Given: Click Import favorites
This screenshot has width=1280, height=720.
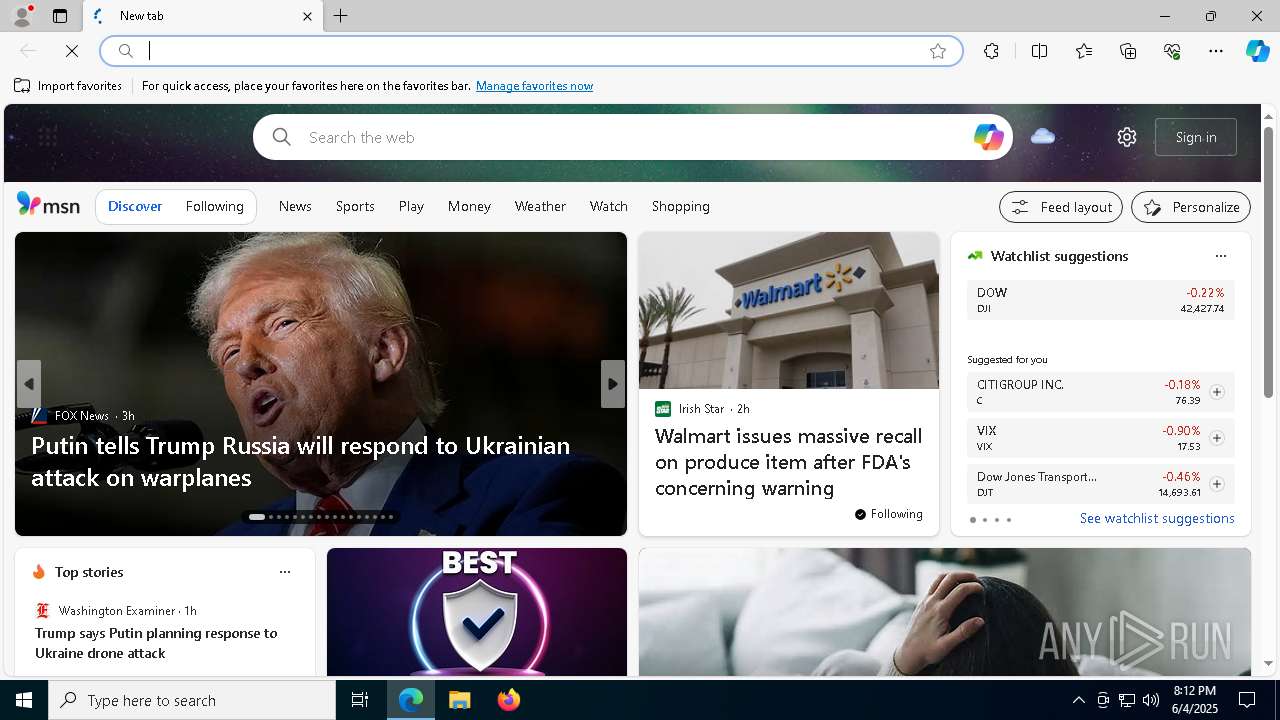Looking at the screenshot, I should [x=68, y=86].
